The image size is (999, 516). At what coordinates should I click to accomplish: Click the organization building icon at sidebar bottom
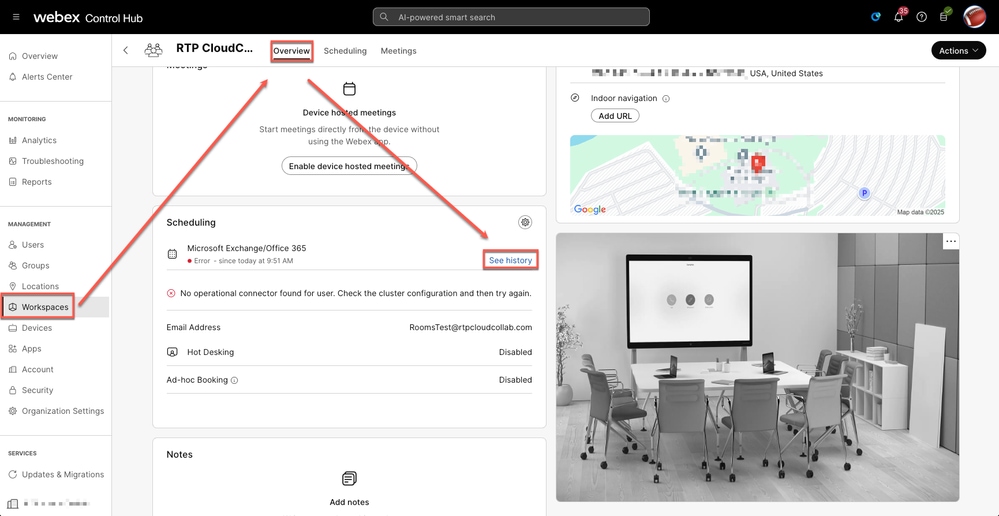pos(12,503)
